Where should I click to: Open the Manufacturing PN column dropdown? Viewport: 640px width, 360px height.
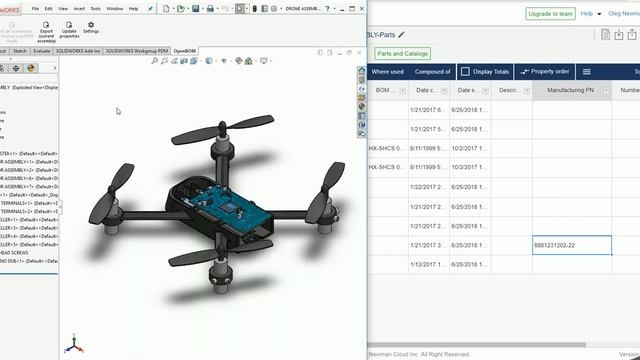point(606,90)
